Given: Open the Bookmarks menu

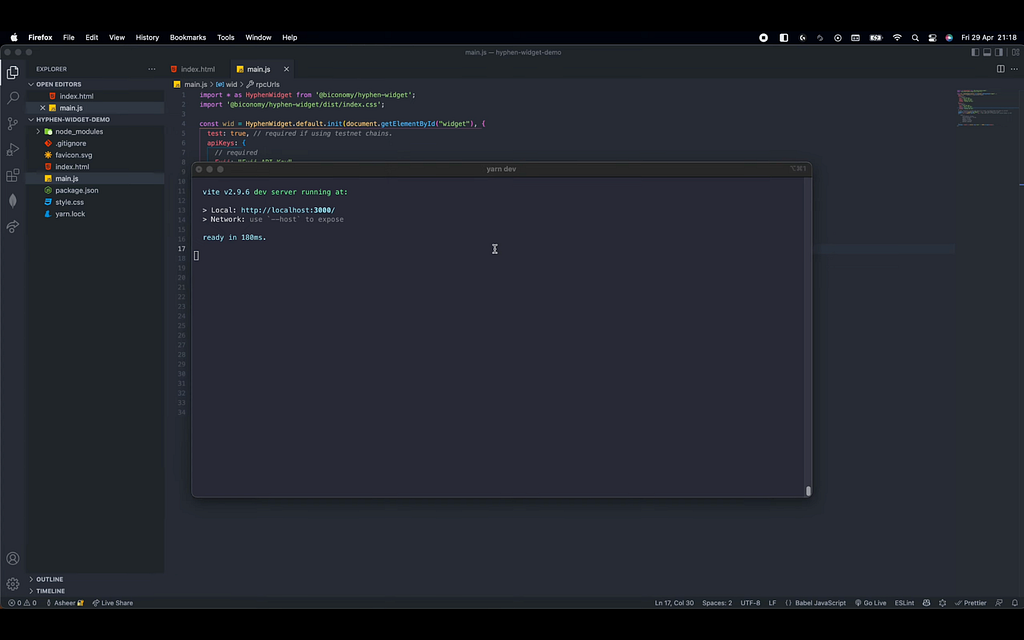Looking at the screenshot, I should pyautogui.click(x=187, y=37).
